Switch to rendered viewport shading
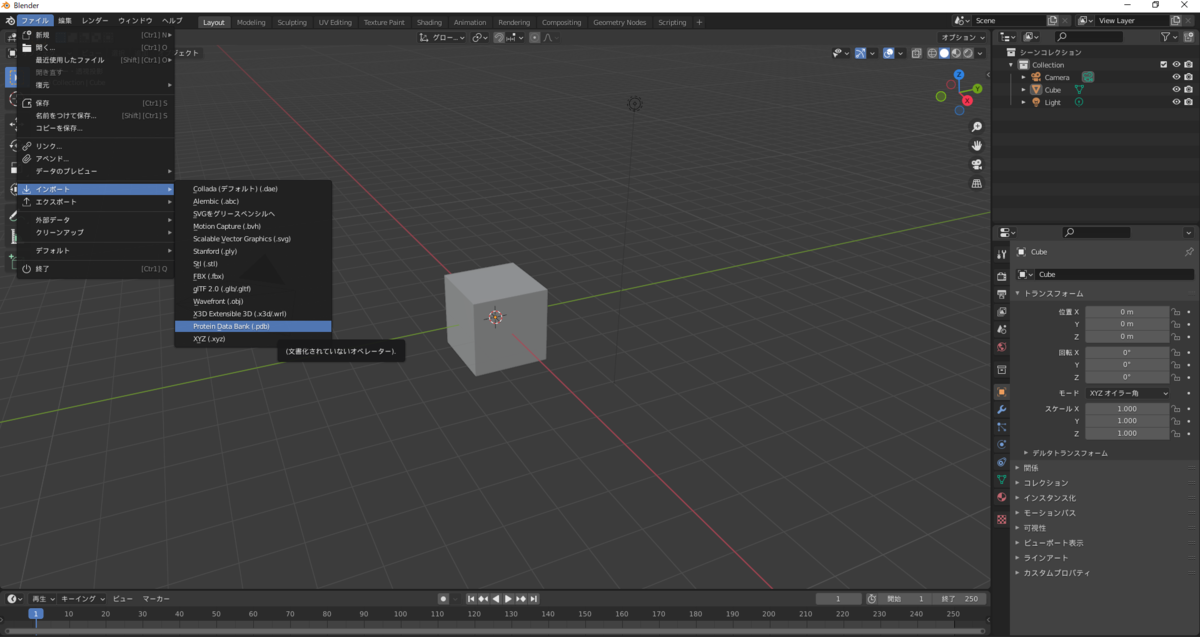This screenshot has width=1200, height=637. click(966, 53)
